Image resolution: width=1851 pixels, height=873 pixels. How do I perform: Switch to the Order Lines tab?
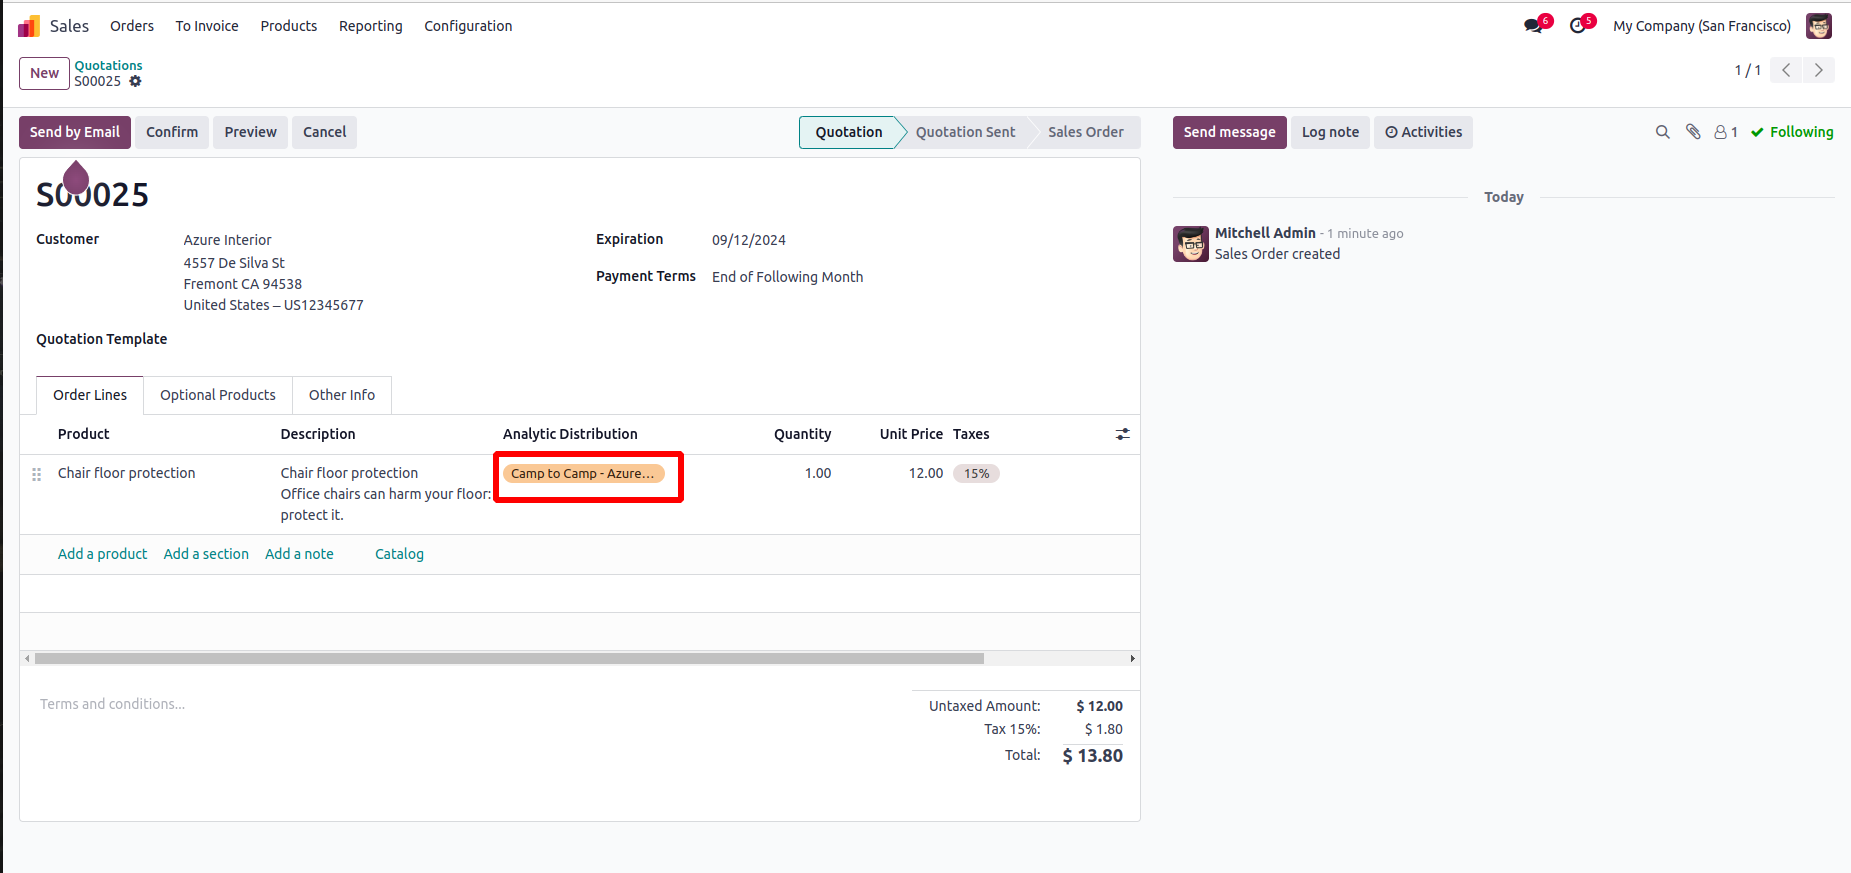90,395
